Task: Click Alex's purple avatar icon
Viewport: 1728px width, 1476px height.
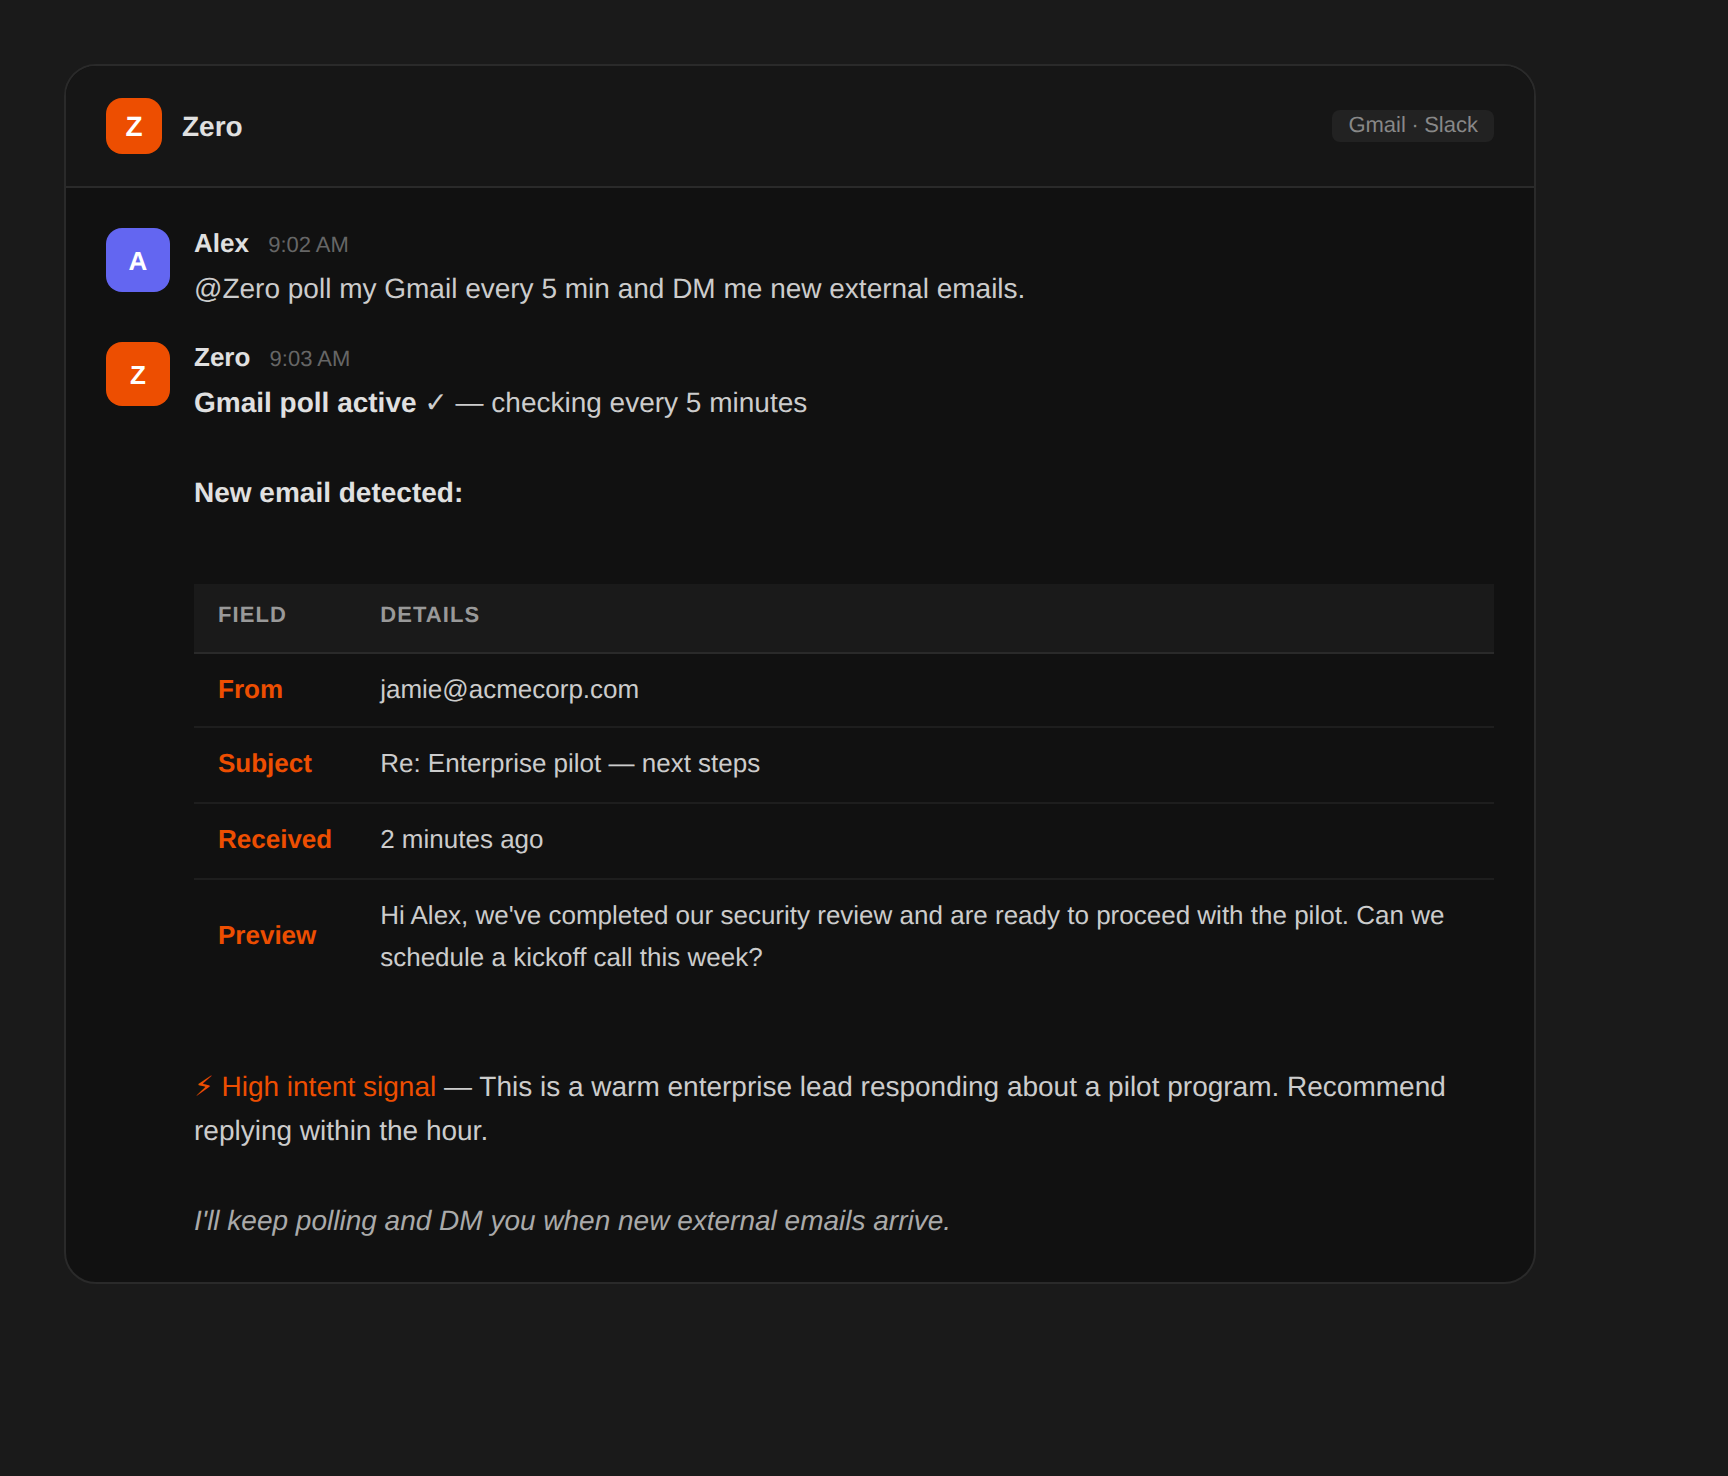Action: pos(138,260)
